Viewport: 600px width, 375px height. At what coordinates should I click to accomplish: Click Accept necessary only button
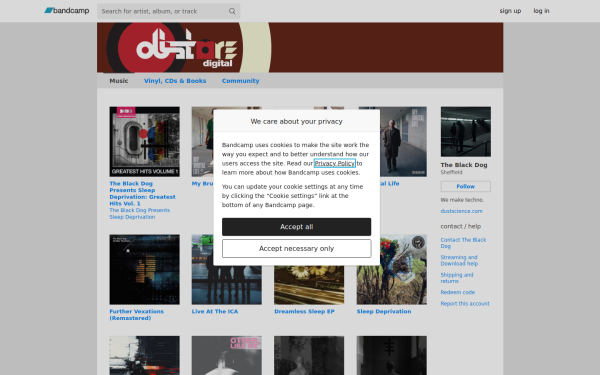pos(297,249)
